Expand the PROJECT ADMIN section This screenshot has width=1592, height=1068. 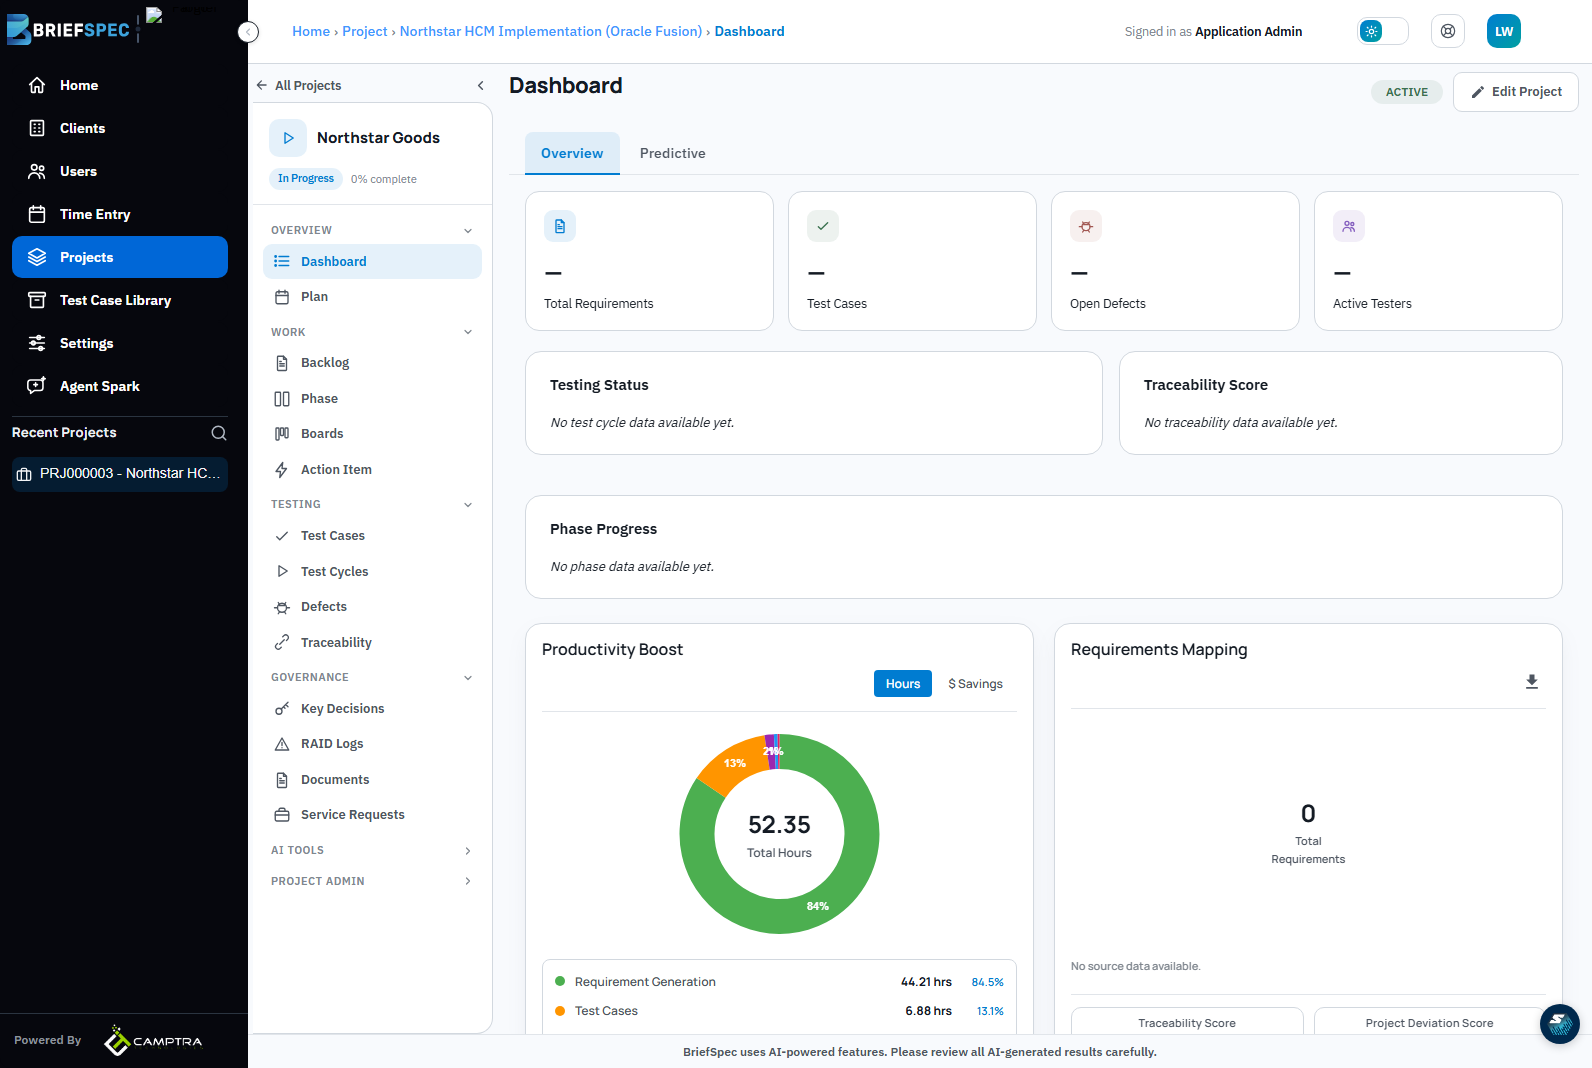point(468,881)
